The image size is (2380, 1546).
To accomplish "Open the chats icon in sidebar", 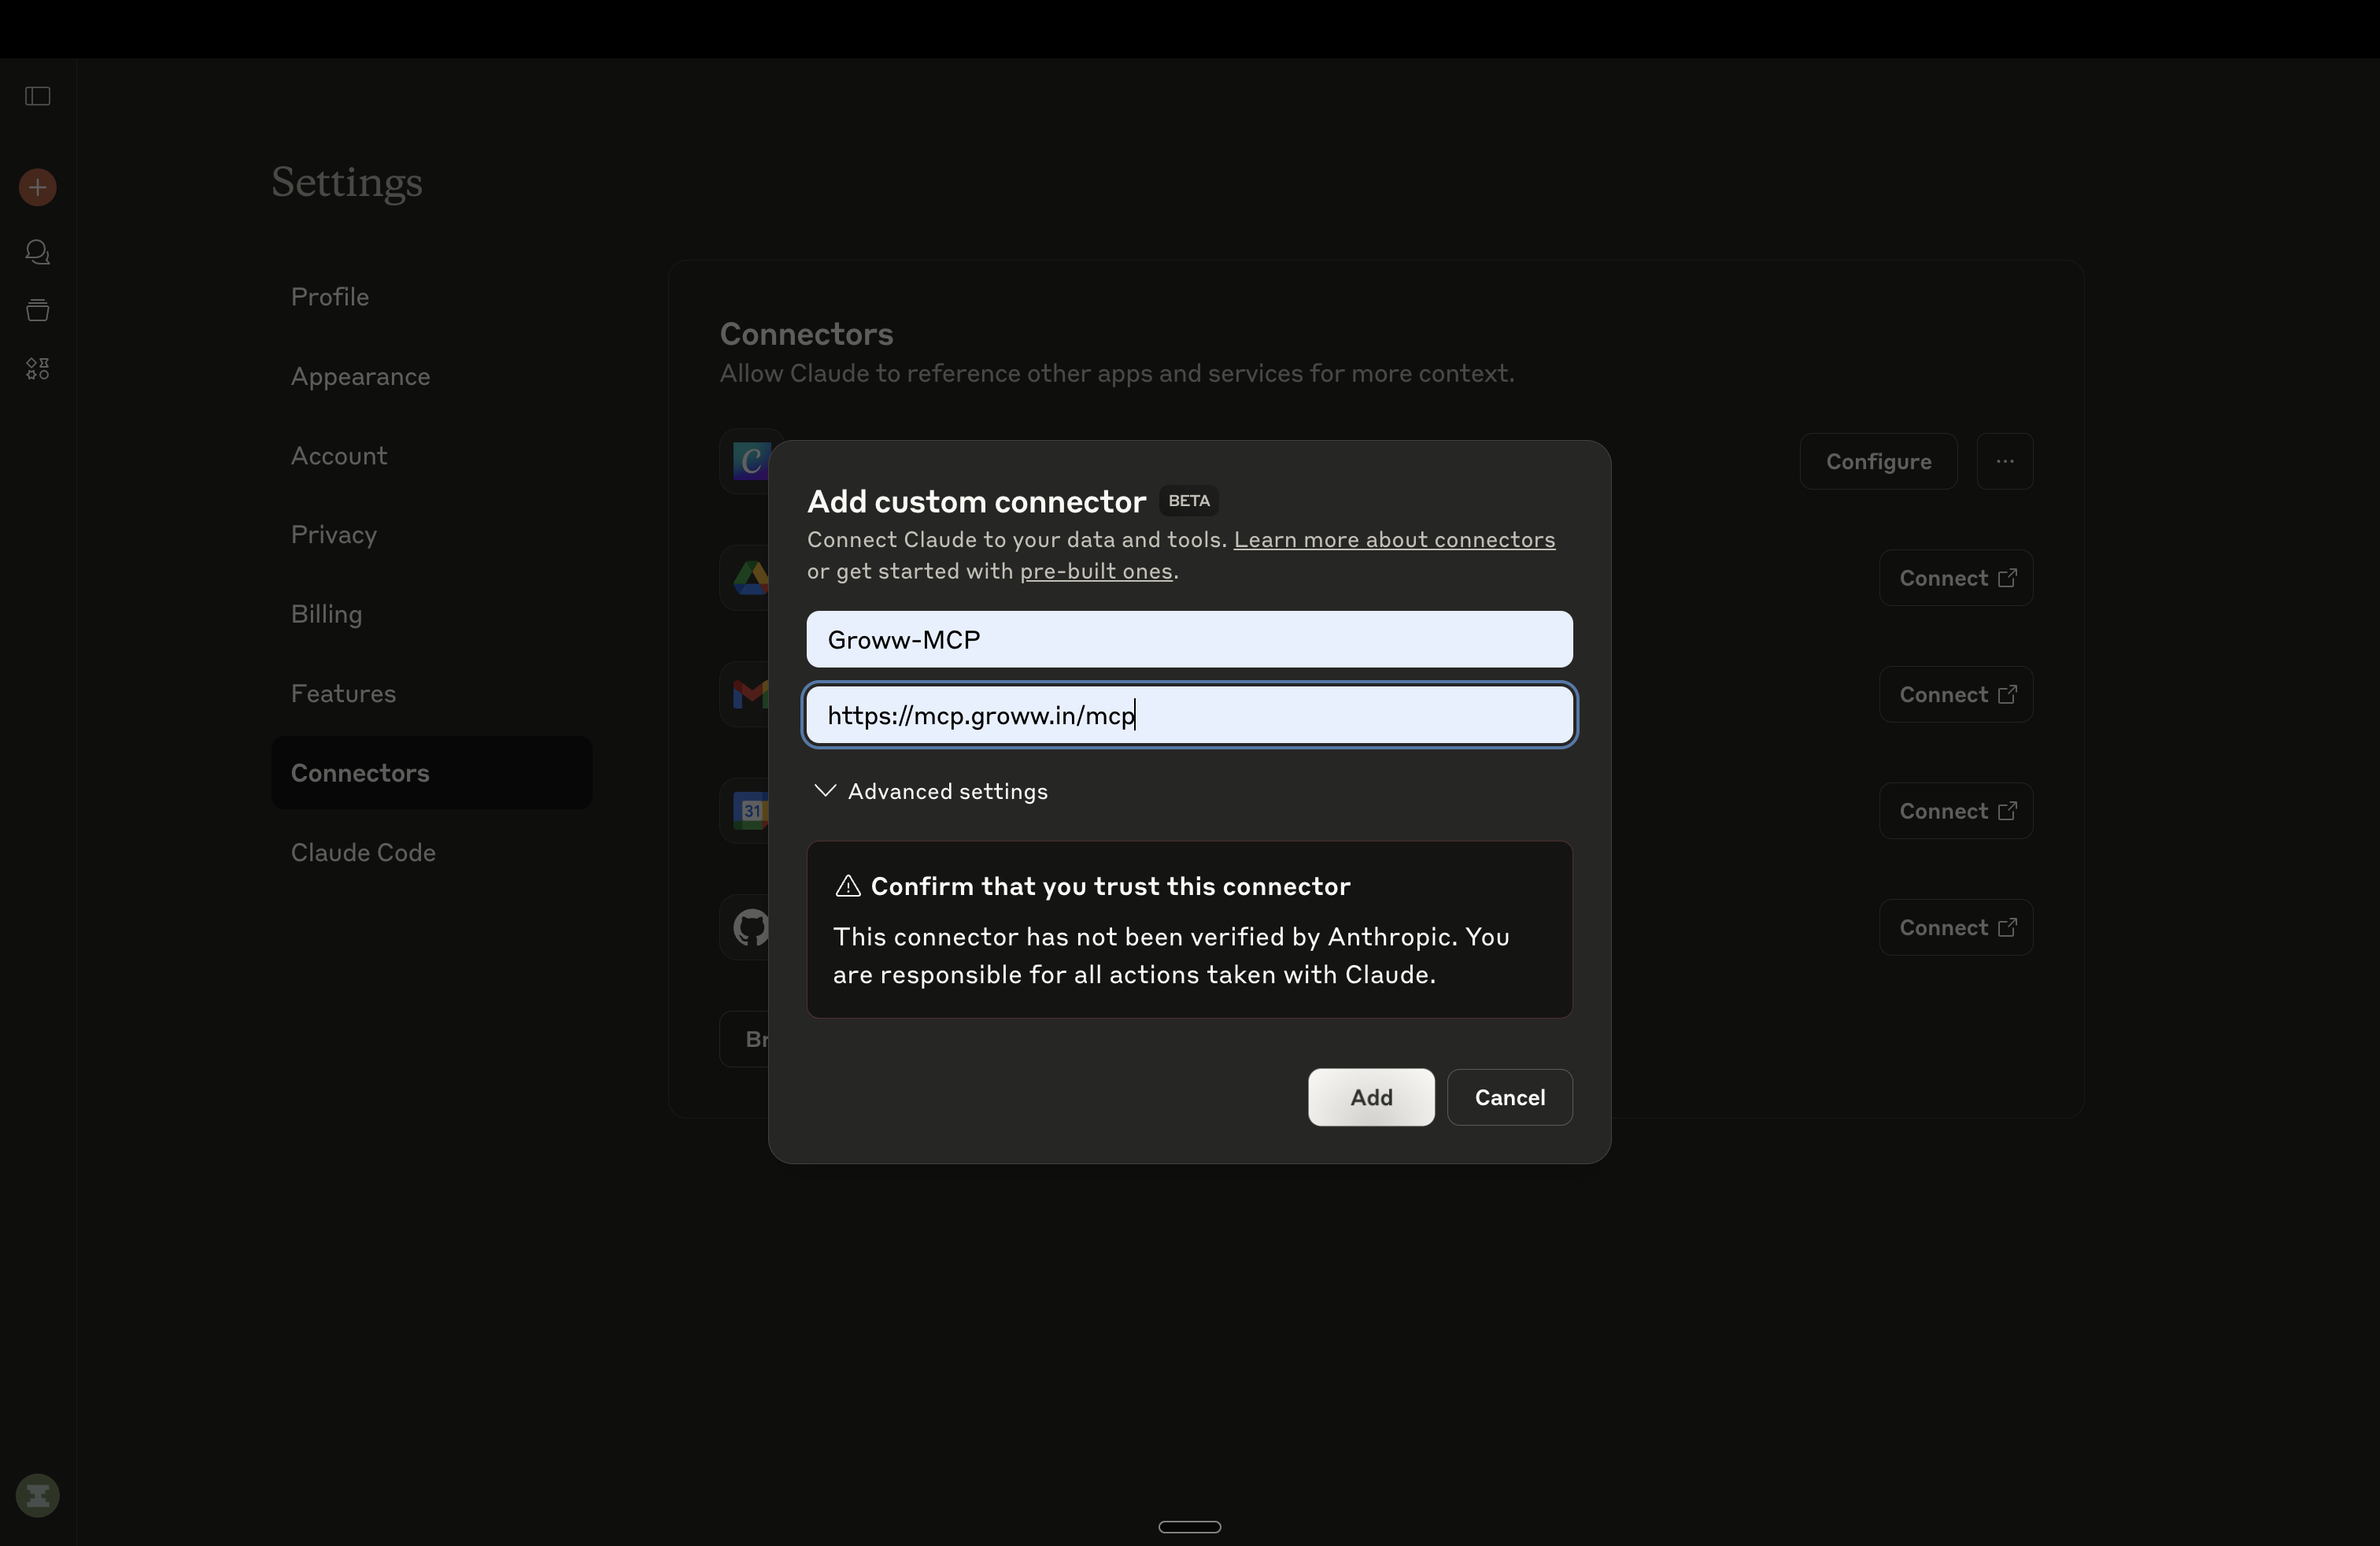I will pos(38,252).
